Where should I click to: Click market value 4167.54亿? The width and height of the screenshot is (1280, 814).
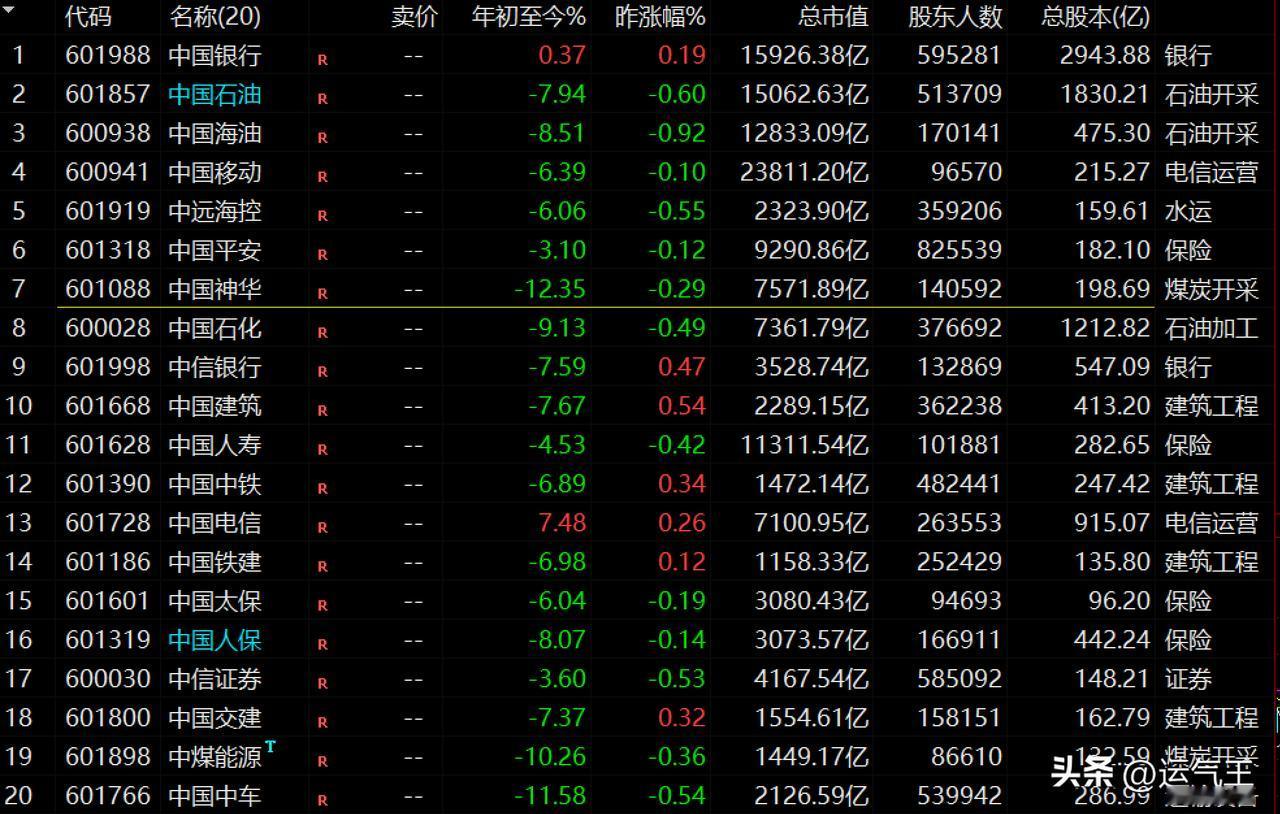coord(812,679)
